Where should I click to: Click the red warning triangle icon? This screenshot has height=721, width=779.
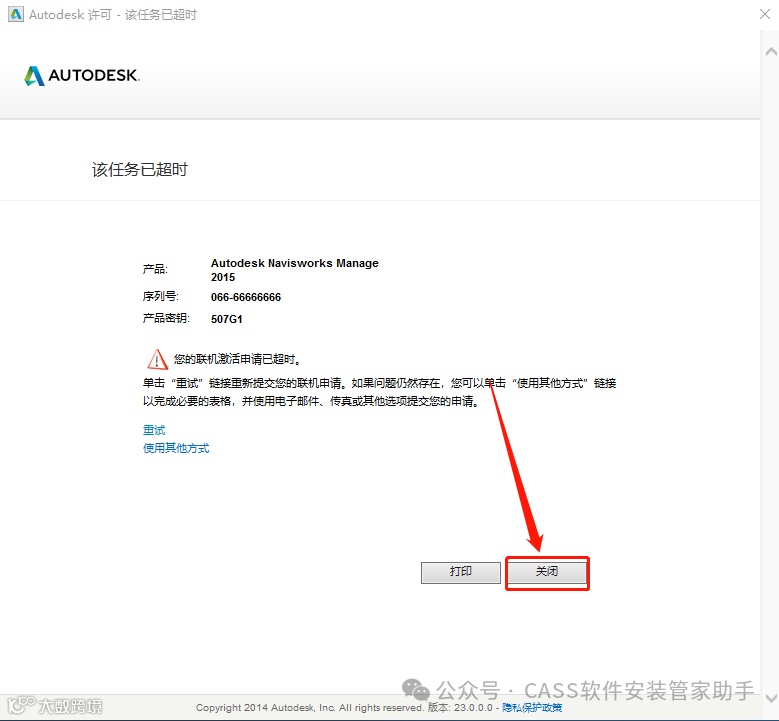[x=157, y=359]
